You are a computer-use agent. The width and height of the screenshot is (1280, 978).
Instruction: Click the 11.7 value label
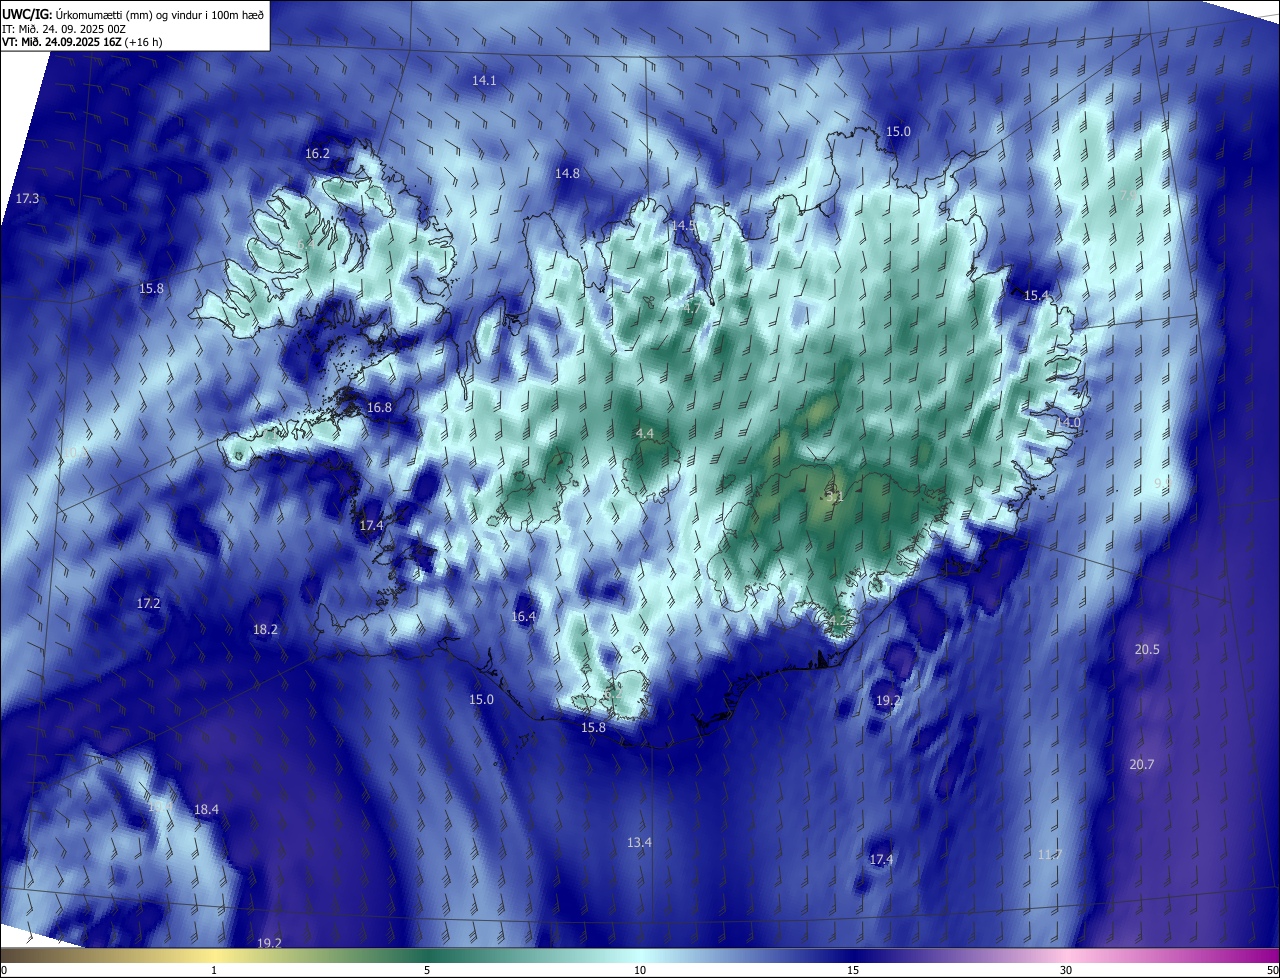tap(1049, 855)
